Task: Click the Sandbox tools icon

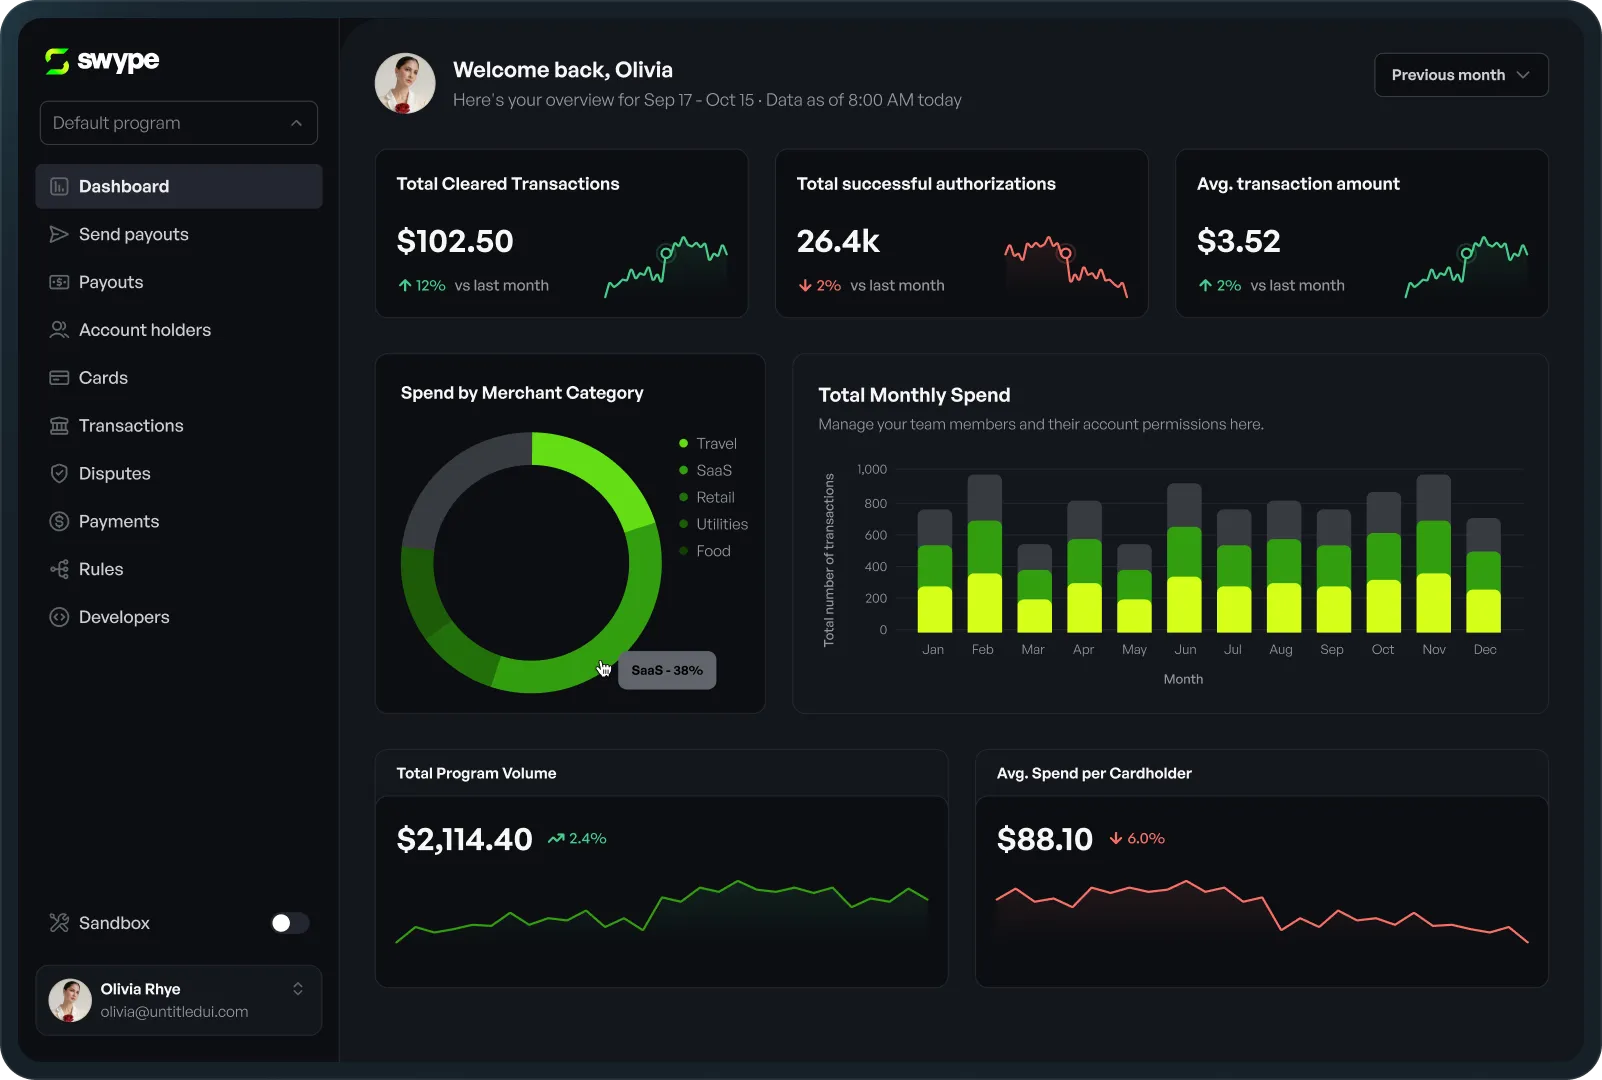Action: pyautogui.click(x=59, y=923)
